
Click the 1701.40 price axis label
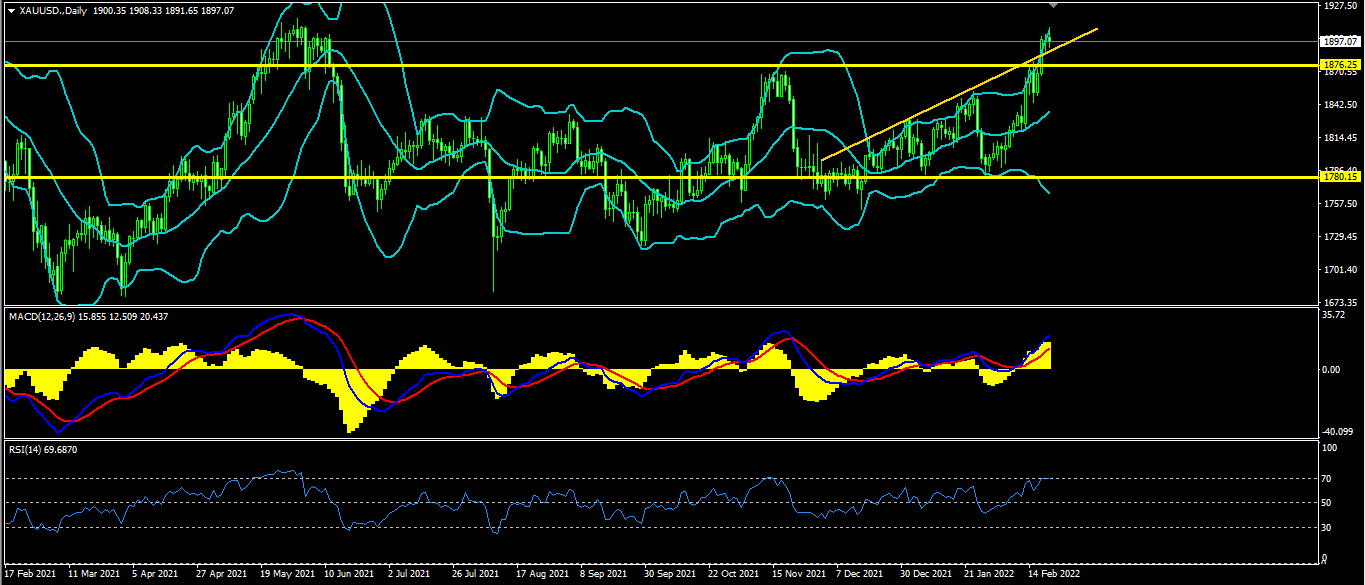click(x=1338, y=270)
